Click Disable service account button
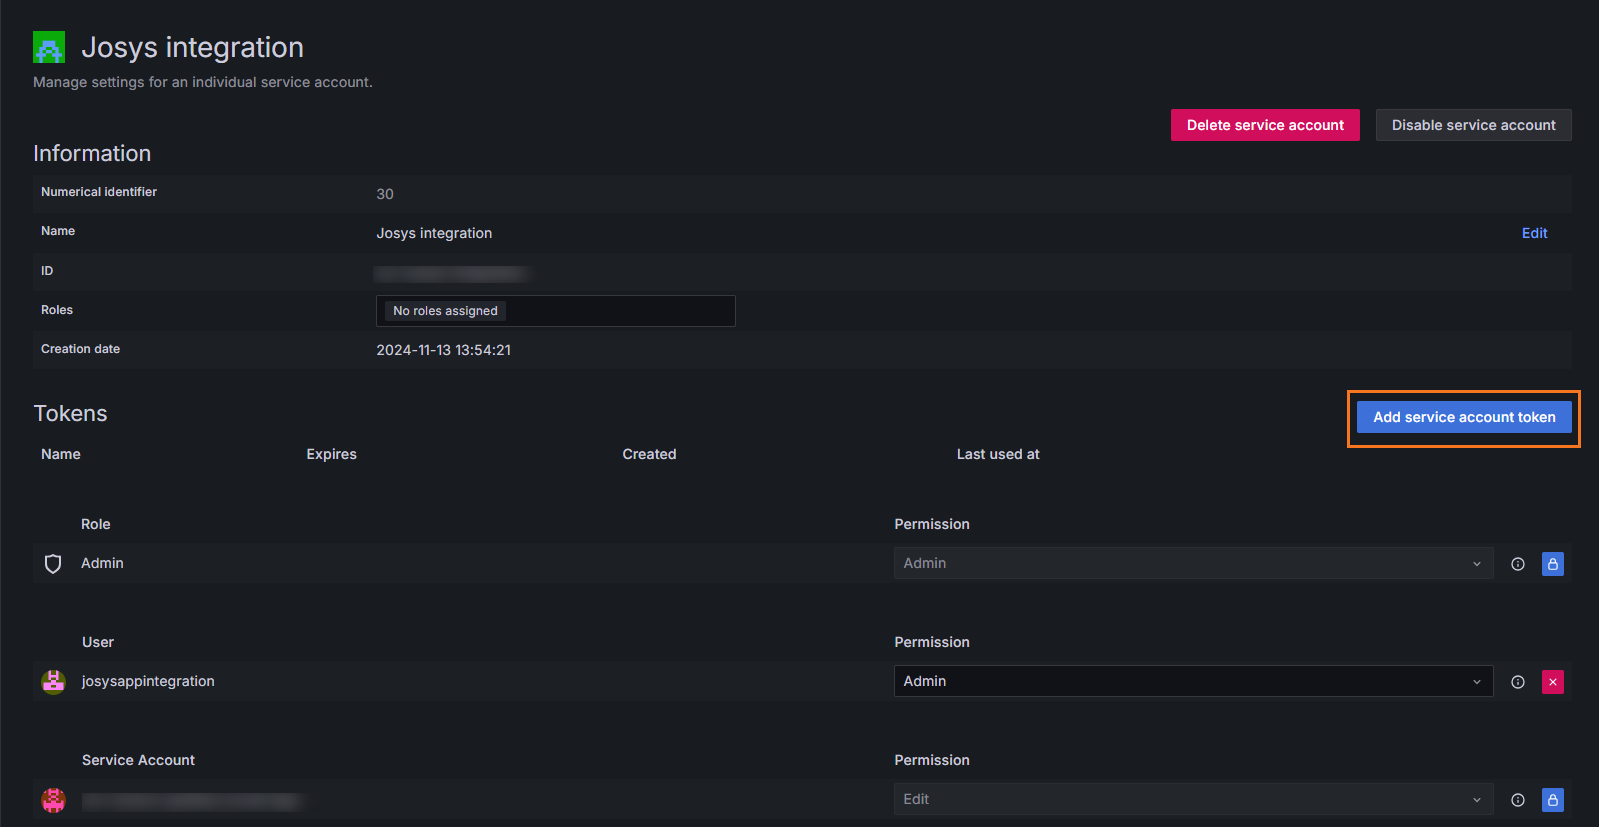 [1473, 125]
